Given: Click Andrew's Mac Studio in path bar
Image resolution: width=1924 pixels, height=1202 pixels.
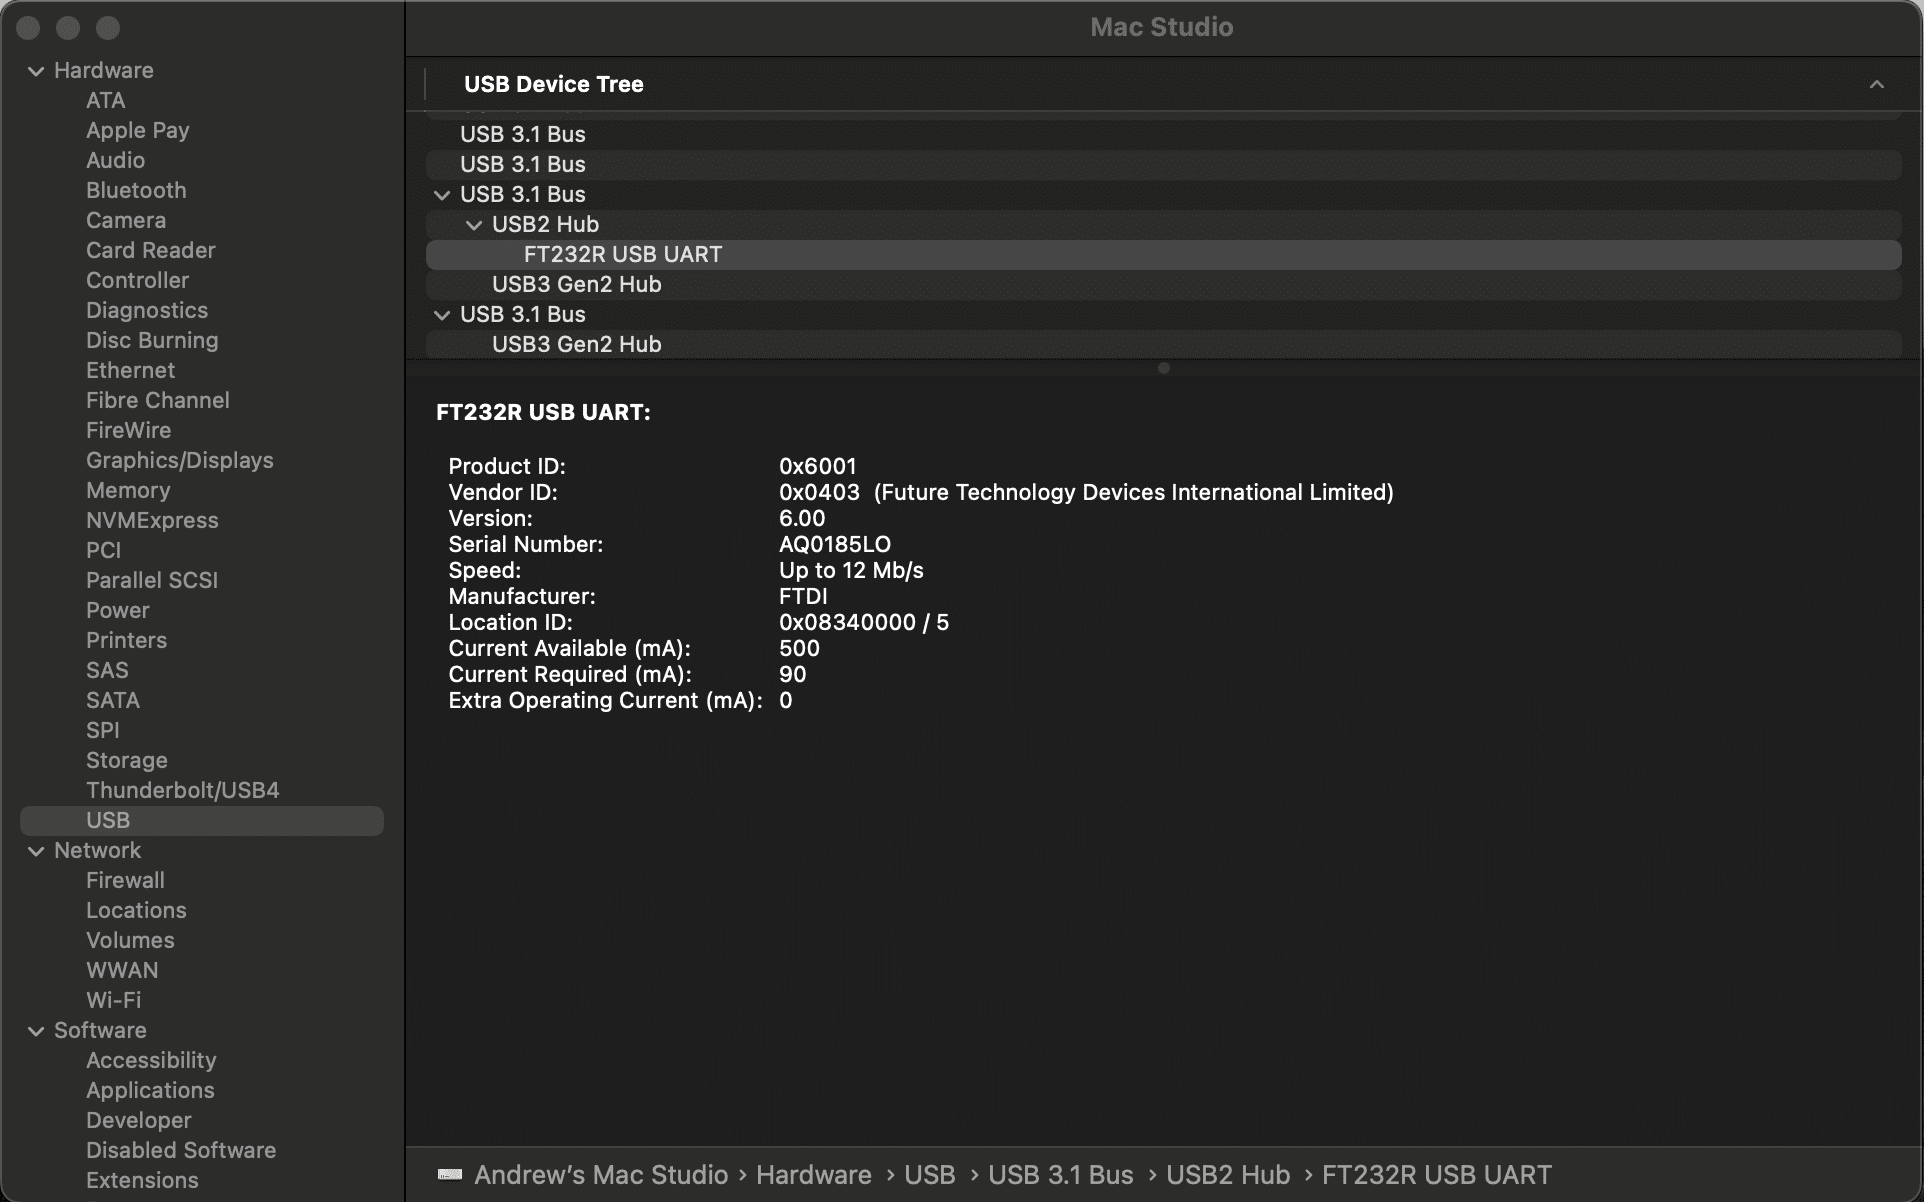Looking at the screenshot, I should tap(600, 1175).
